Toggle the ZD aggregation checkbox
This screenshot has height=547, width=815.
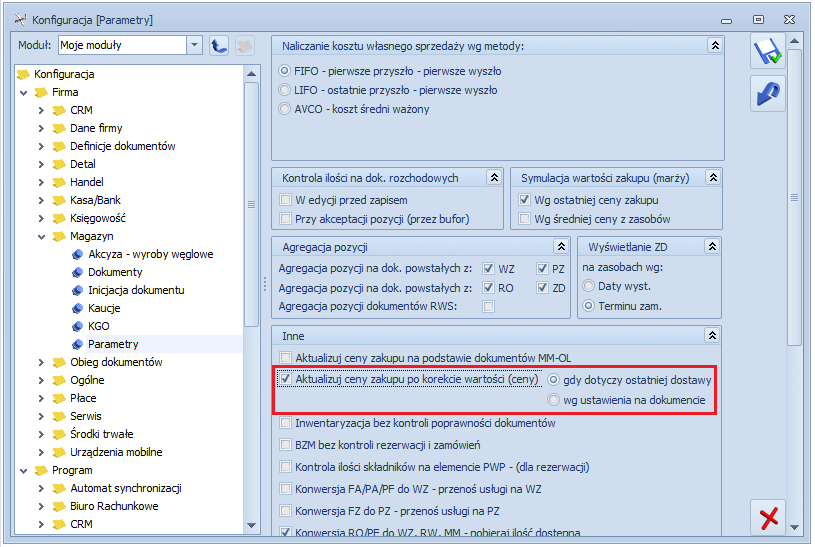pyautogui.click(x=543, y=288)
